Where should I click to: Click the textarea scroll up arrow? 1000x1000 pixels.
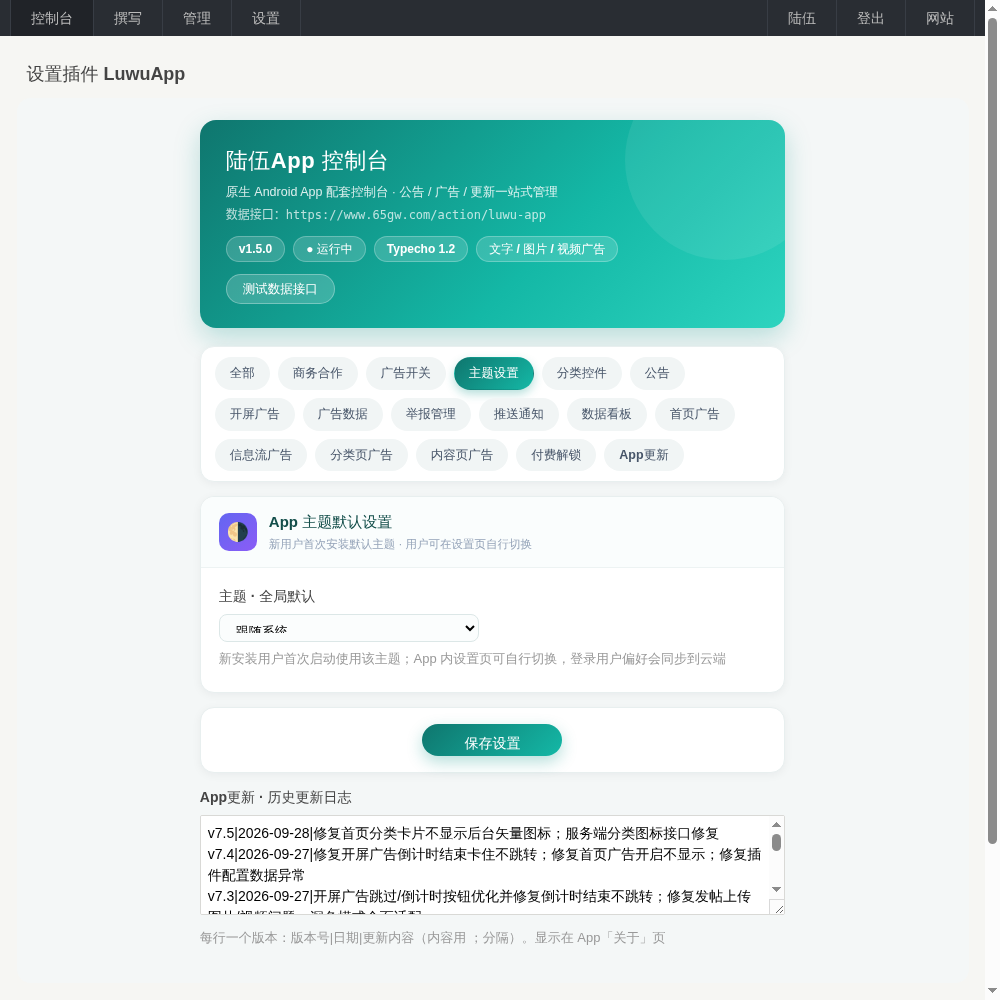click(x=776, y=825)
